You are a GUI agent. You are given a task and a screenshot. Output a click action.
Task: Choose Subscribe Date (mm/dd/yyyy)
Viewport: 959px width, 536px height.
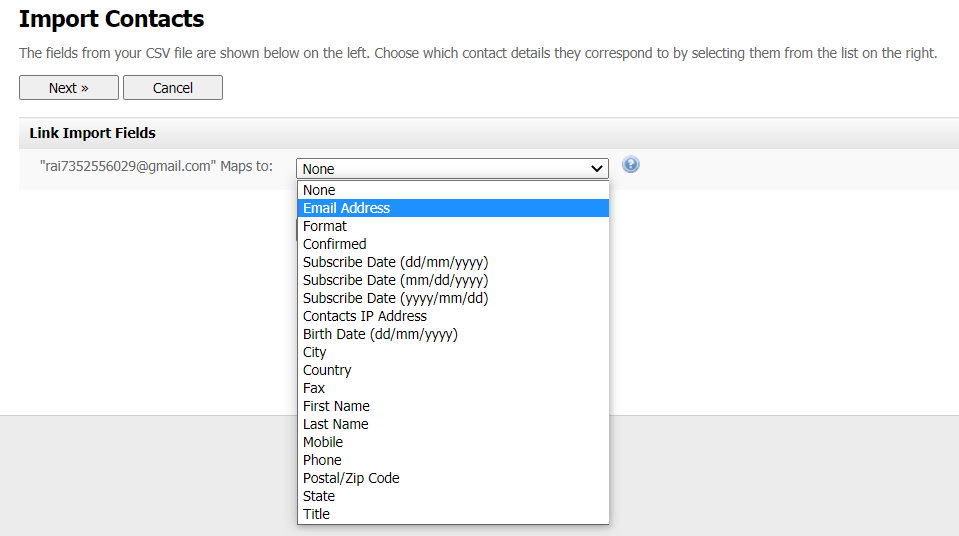(453, 280)
